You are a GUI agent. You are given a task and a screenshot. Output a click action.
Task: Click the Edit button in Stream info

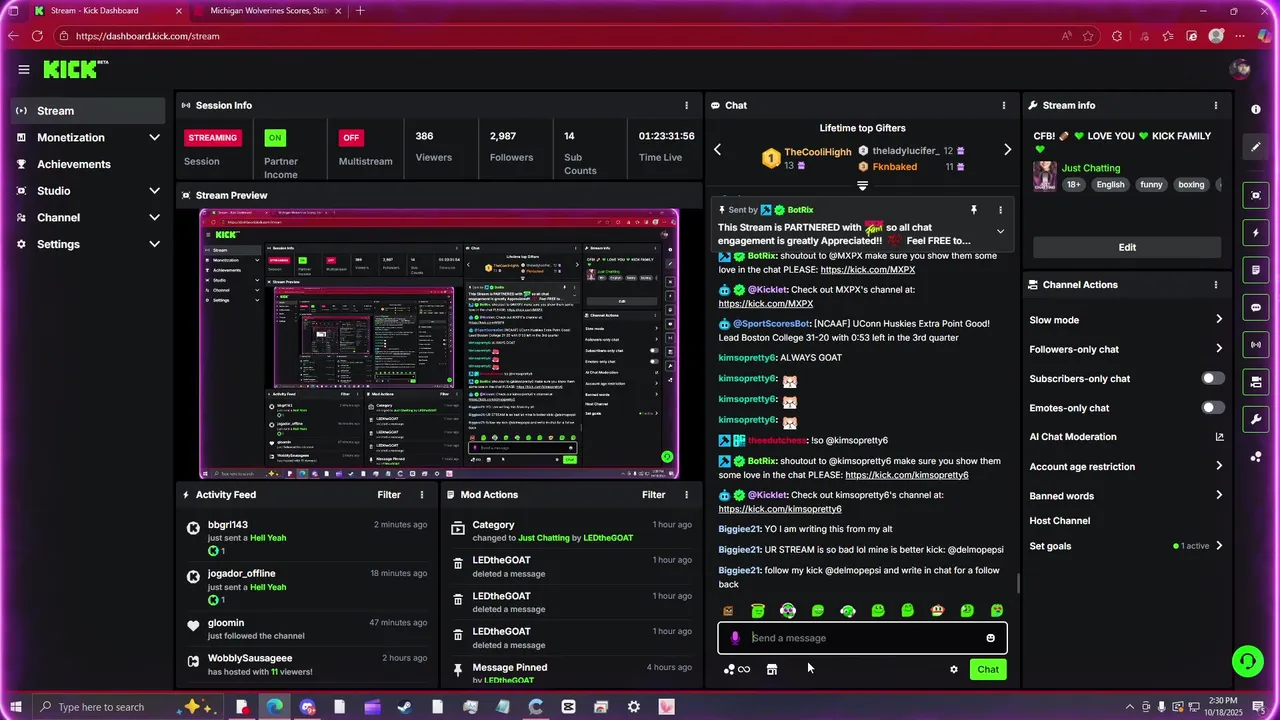(x=1127, y=248)
